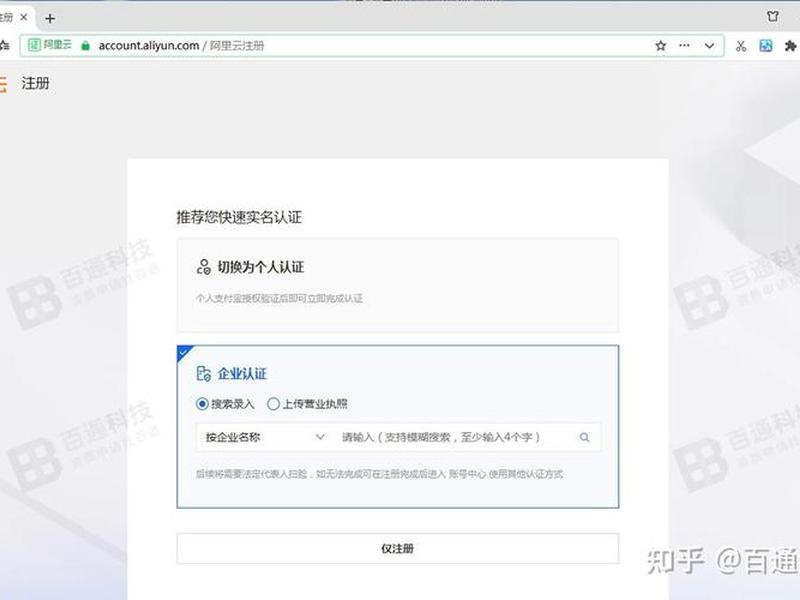The width and height of the screenshot is (800, 600).
Task: Focus the address bar URL account.aliyun.com
Action: click(148, 45)
